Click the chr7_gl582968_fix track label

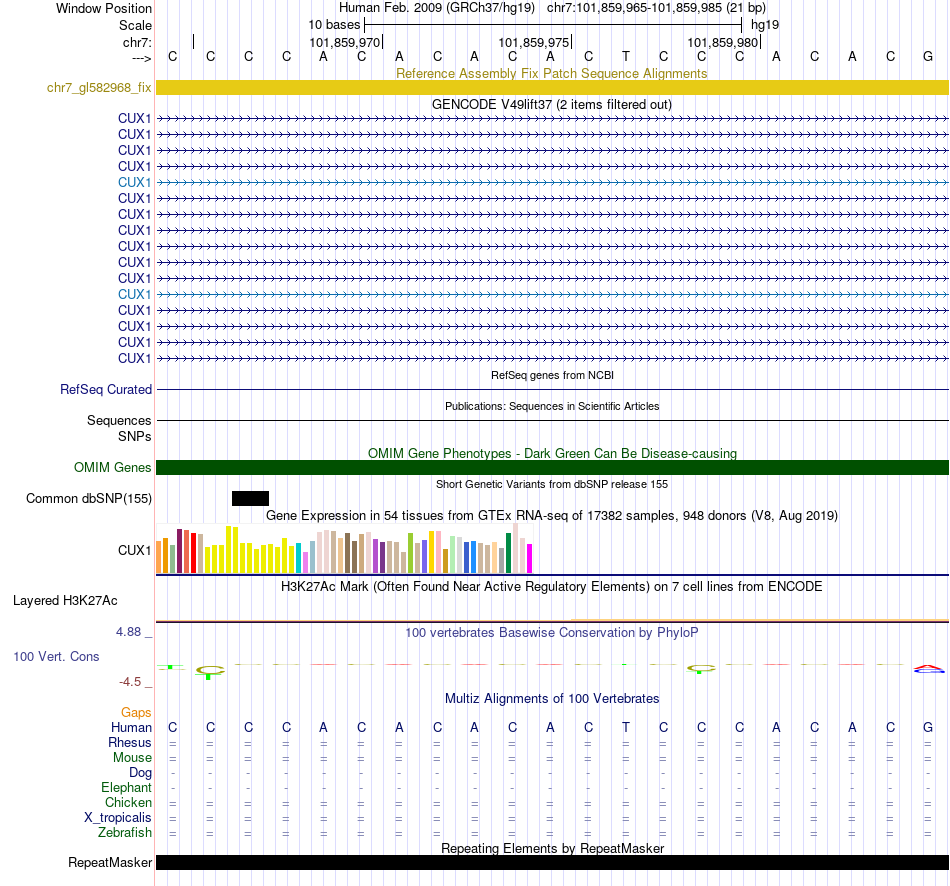coord(99,87)
